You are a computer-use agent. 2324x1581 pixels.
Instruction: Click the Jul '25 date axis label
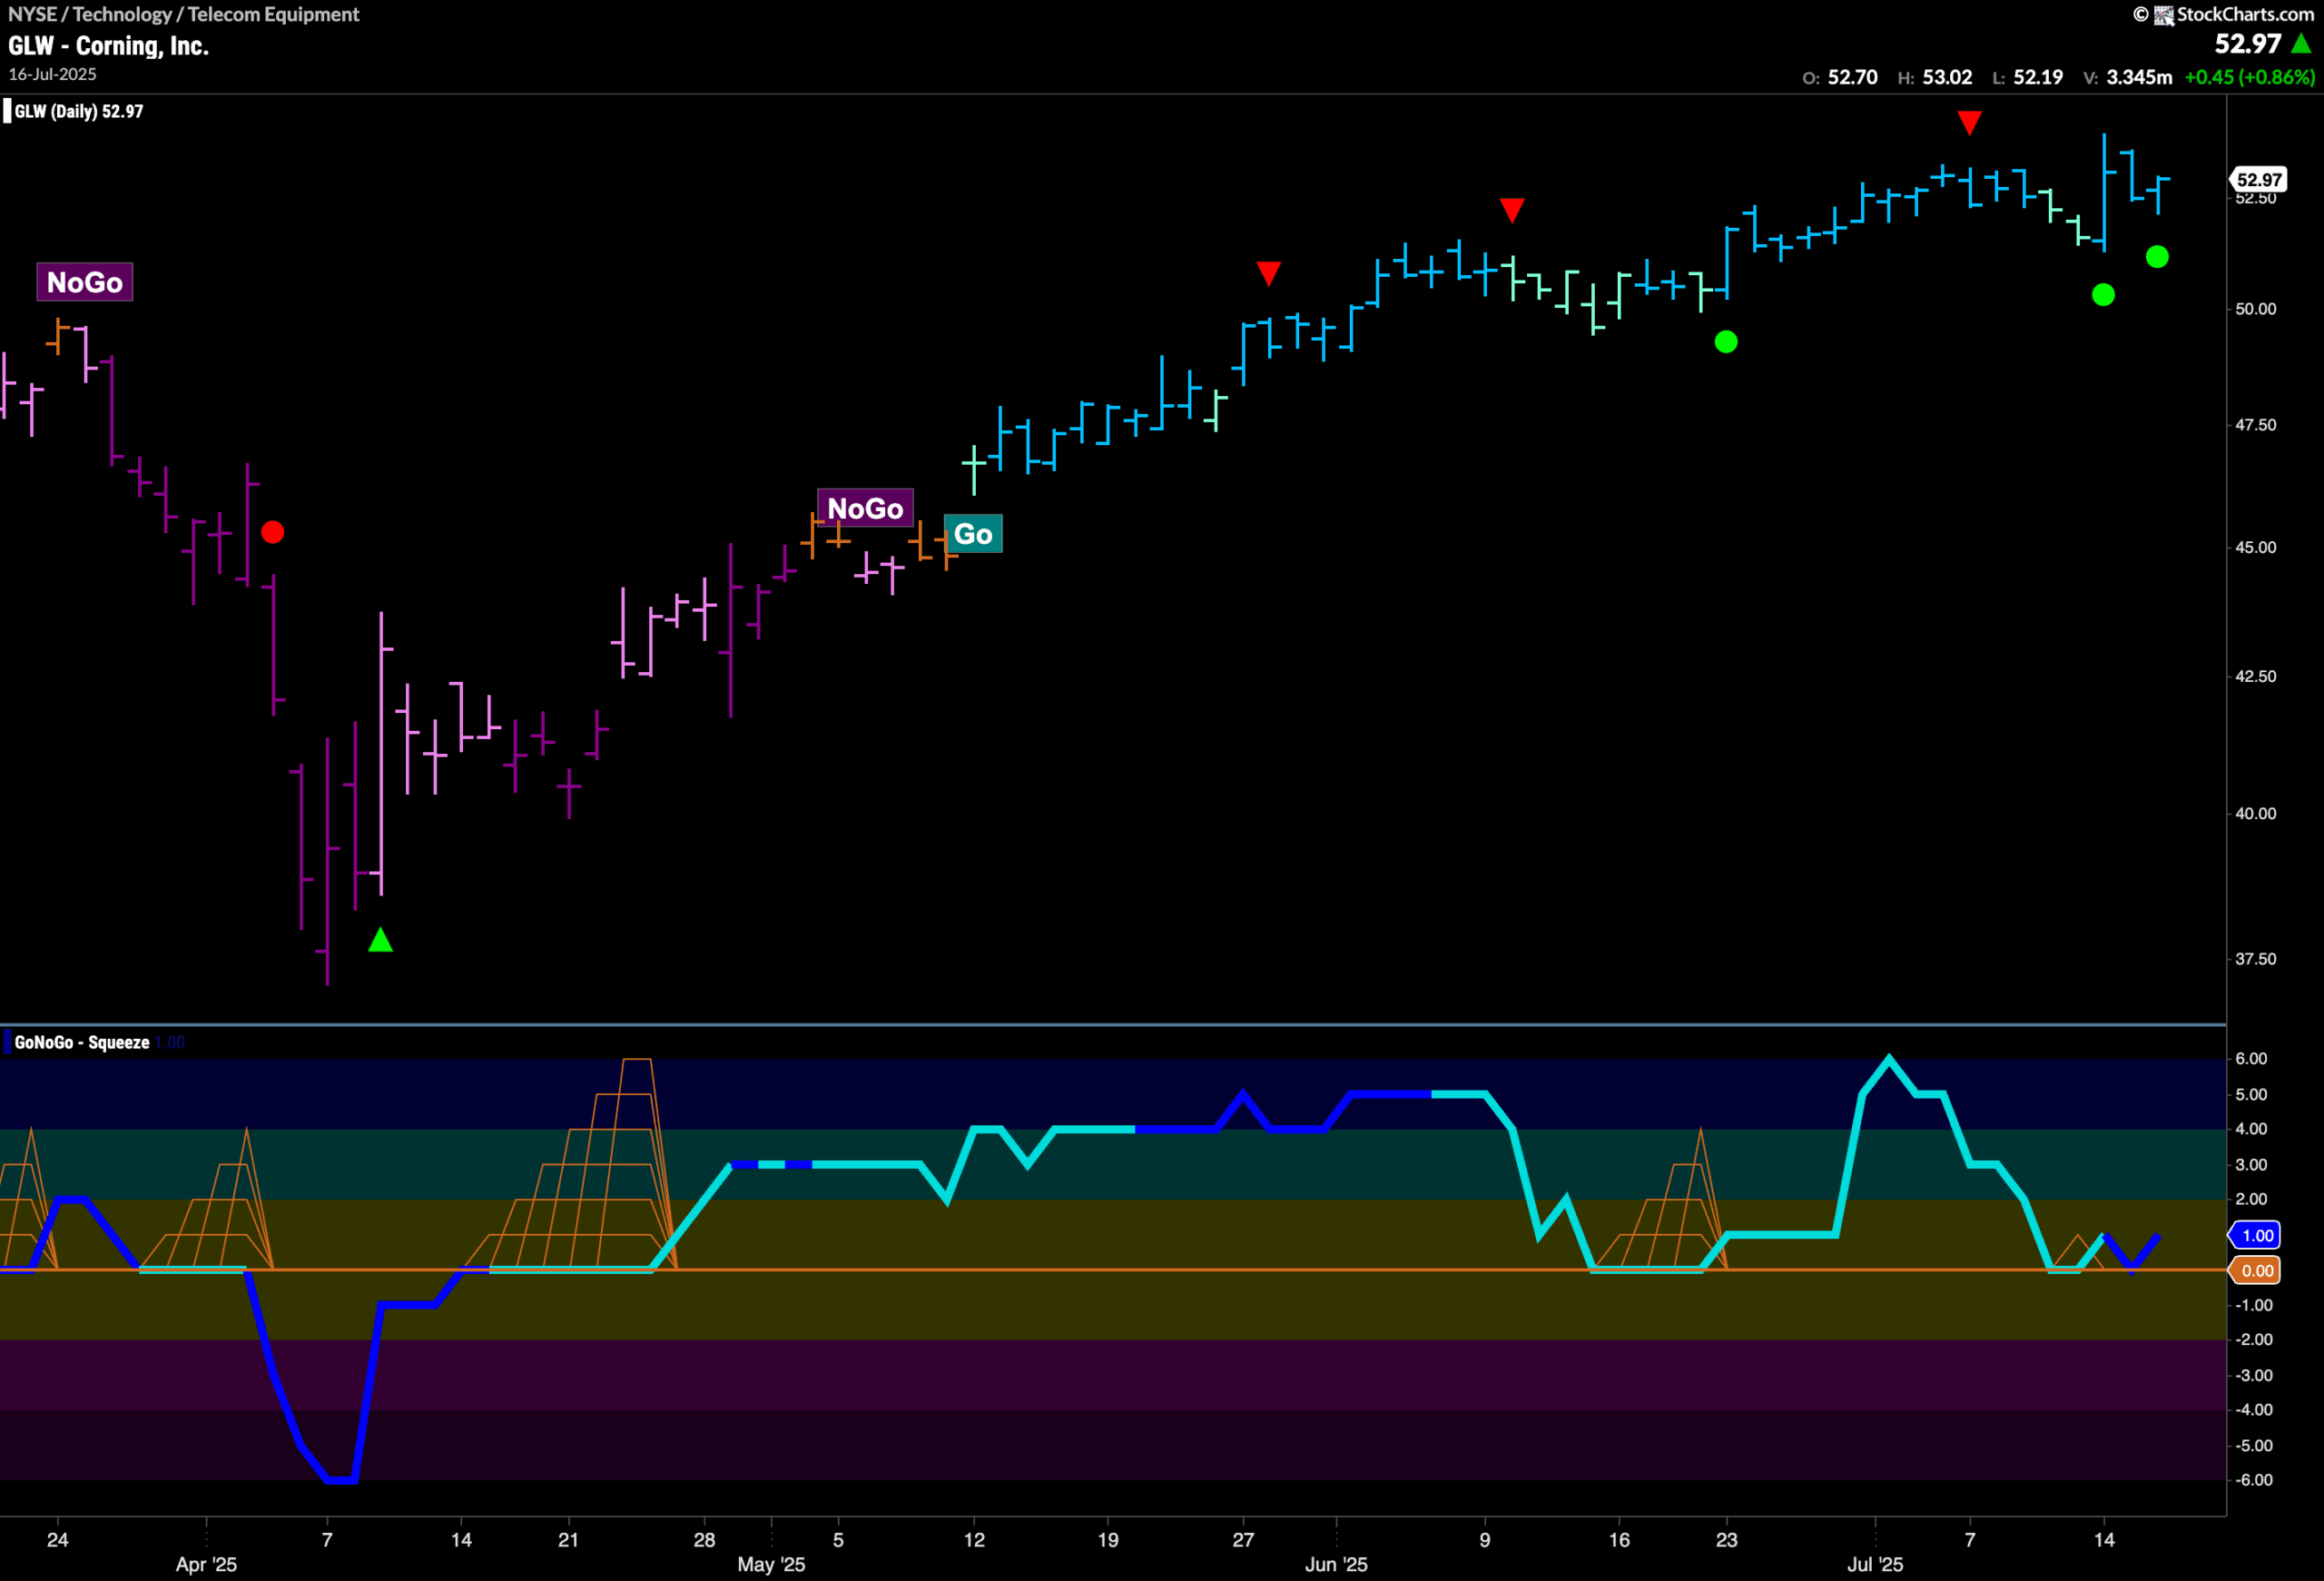[1875, 1564]
